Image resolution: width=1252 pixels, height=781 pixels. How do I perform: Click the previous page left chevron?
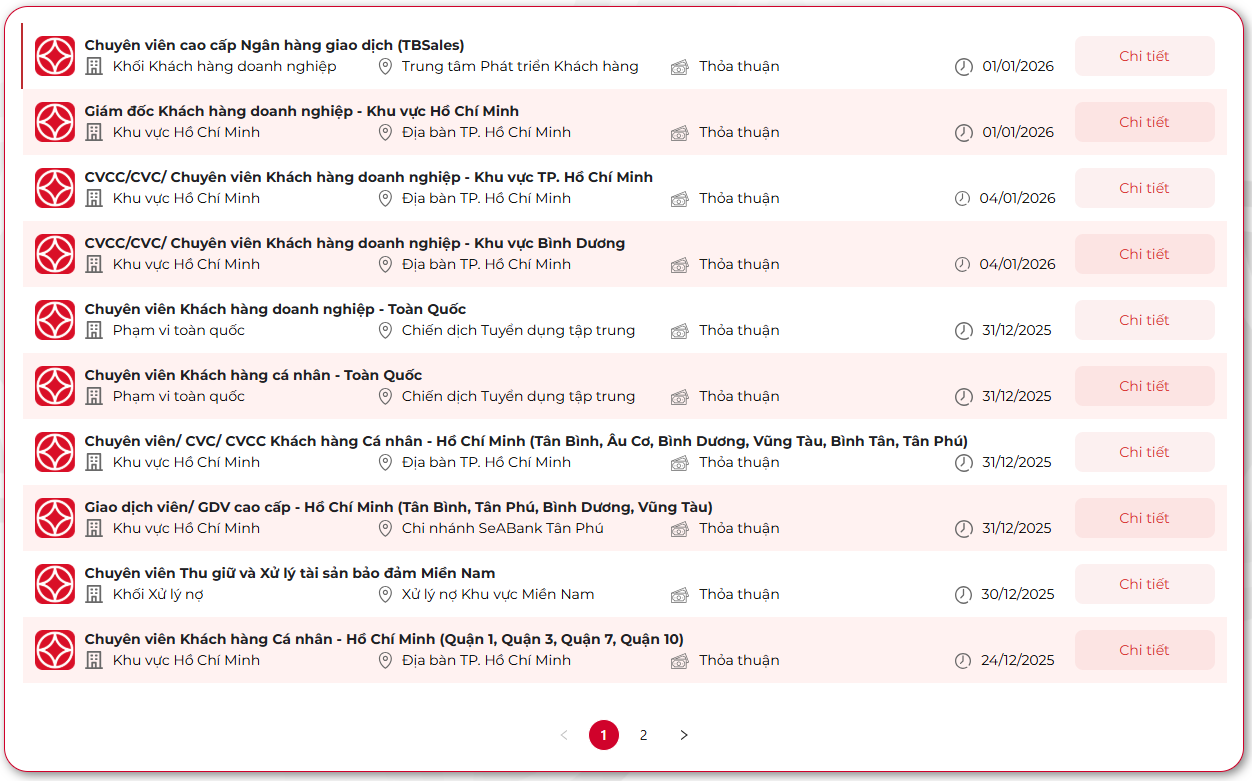pyautogui.click(x=564, y=735)
